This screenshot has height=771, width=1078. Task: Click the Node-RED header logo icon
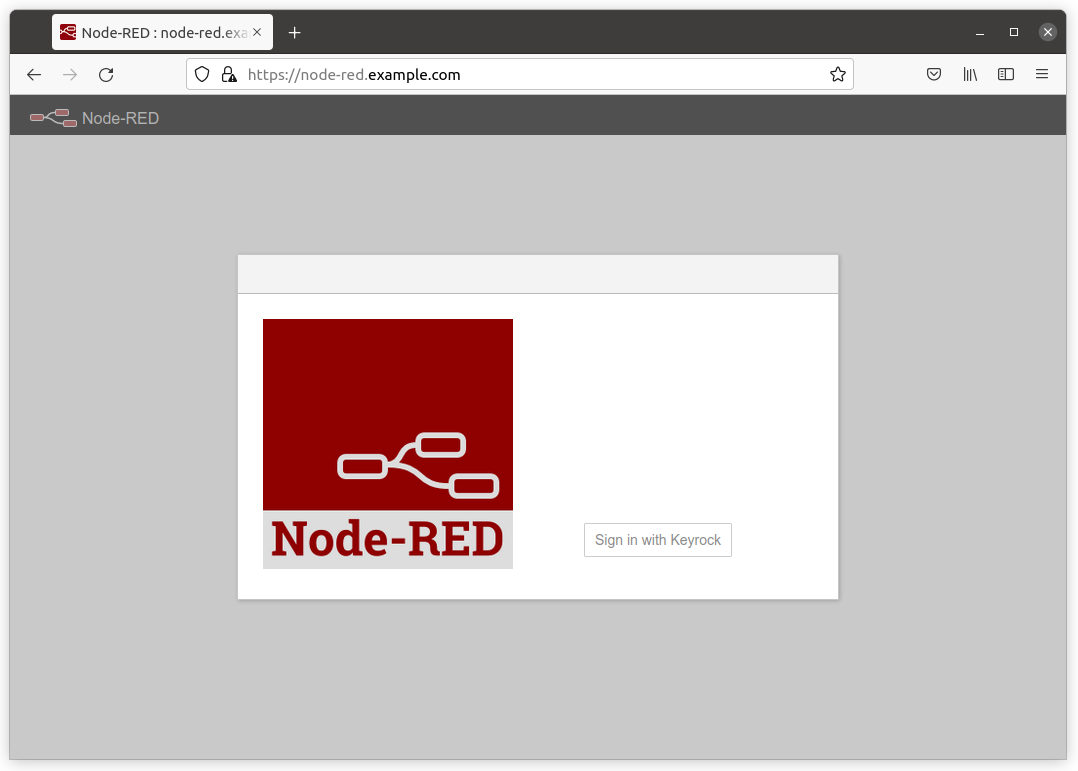tap(53, 118)
